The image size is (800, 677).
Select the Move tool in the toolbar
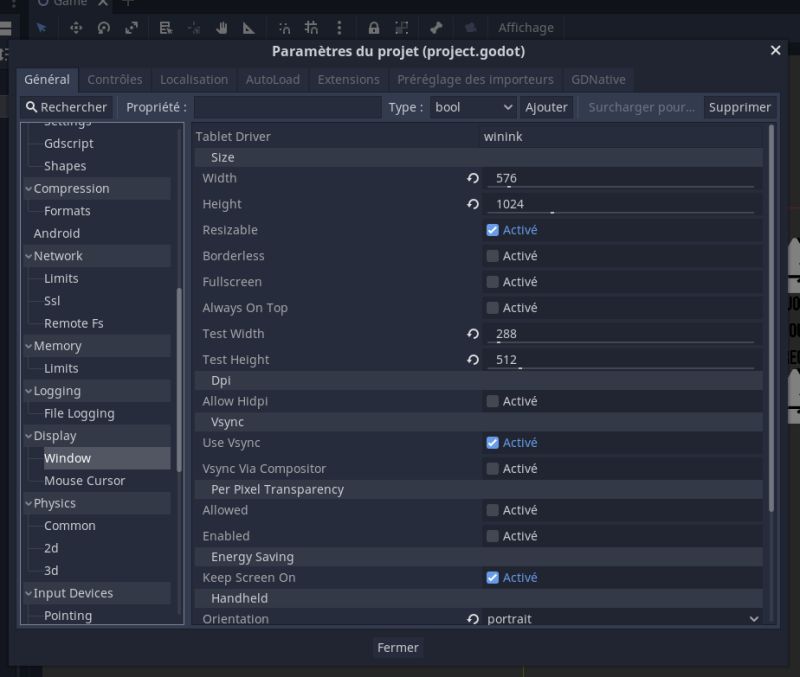tap(77, 27)
